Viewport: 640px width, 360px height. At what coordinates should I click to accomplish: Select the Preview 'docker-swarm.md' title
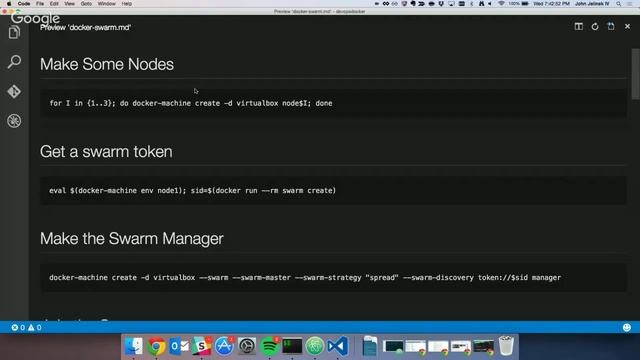coord(85,27)
